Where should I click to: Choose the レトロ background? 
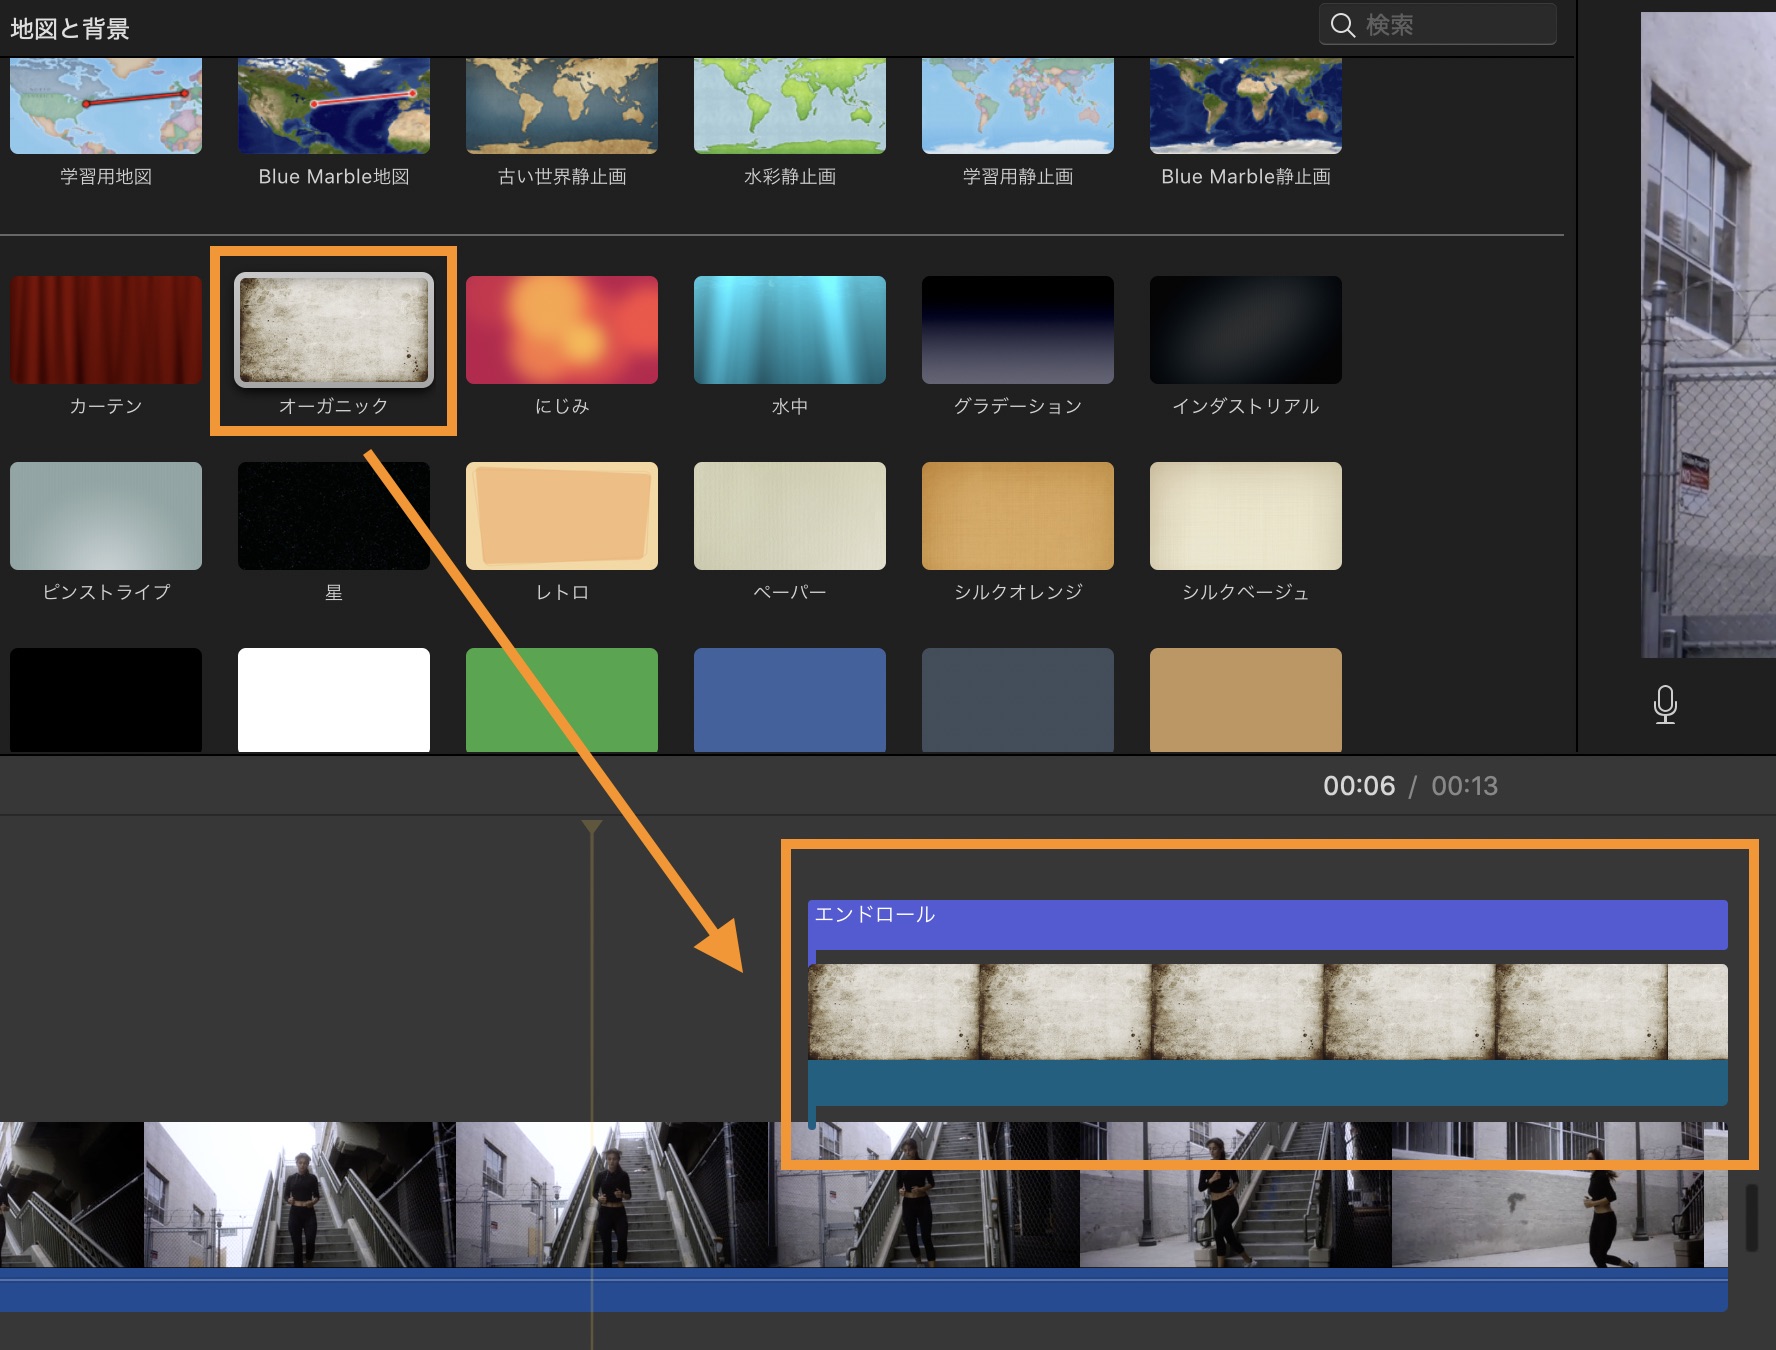tap(562, 516)
